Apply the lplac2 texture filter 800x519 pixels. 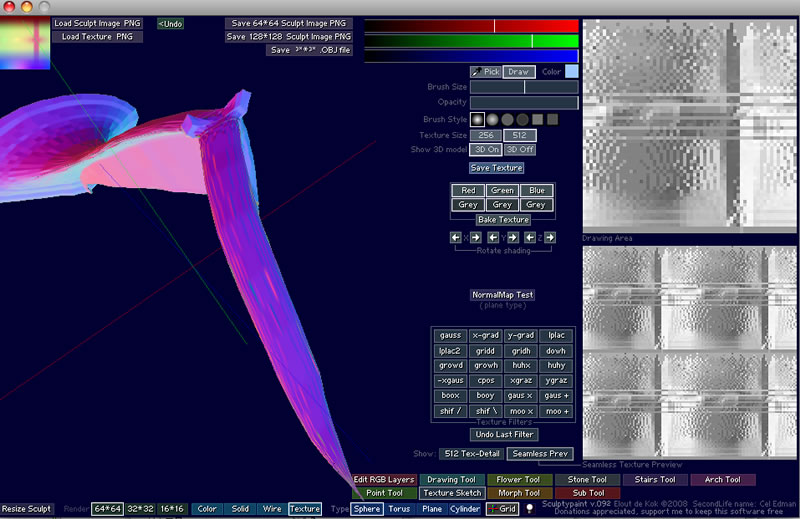450,351
